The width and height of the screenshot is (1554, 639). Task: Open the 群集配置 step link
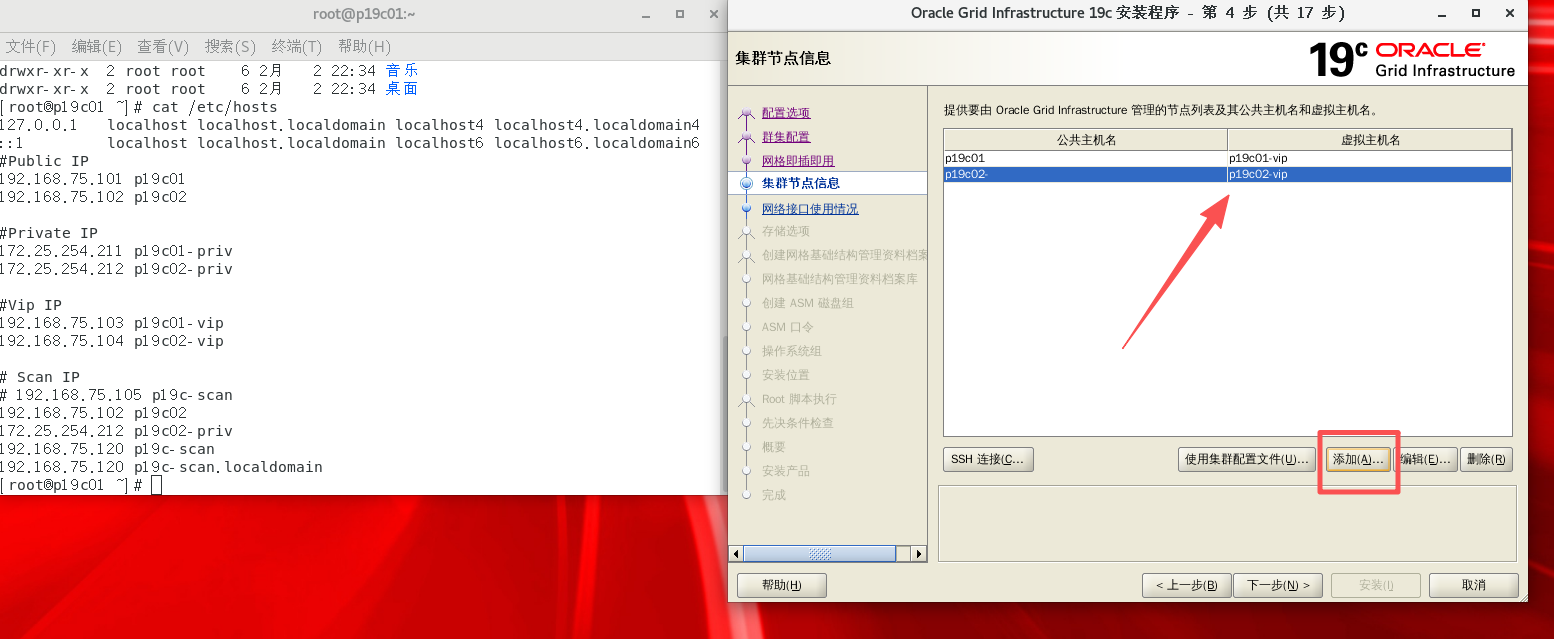(x=786, y=137)
